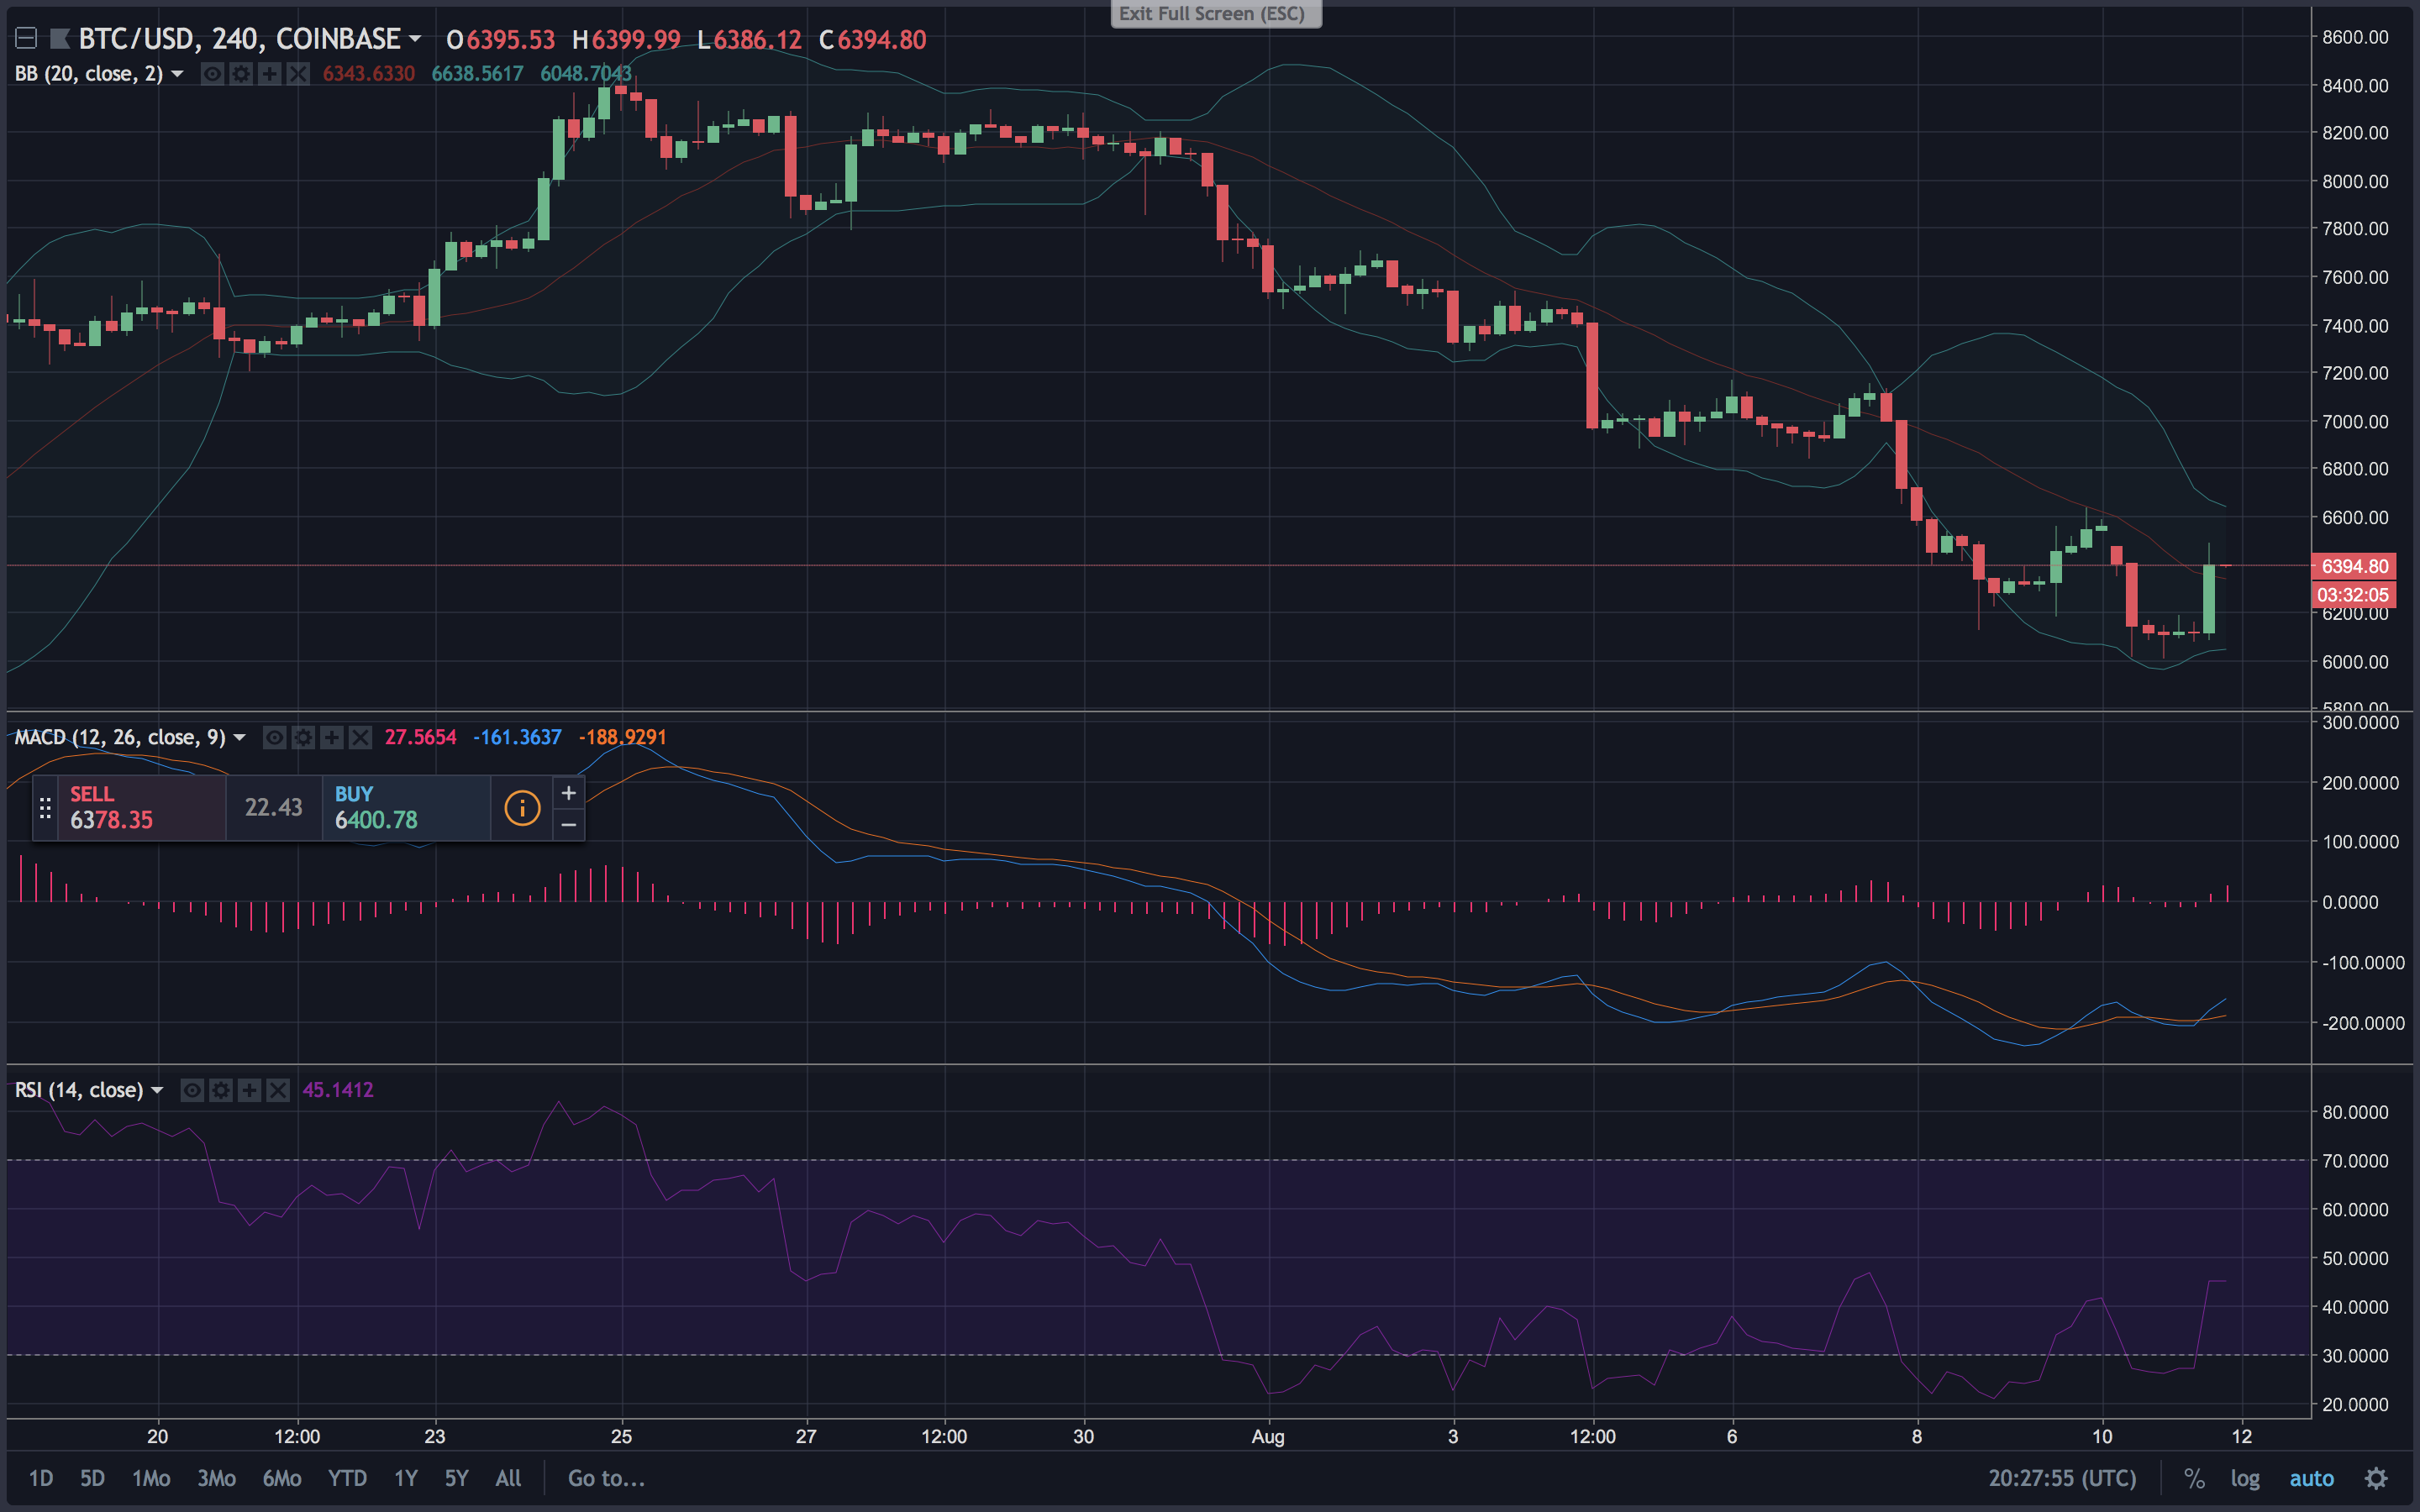Click the plus icon for the BB indicator
Screen dimensions: 2420x1512
pyautogui.click(x=269, y=74)
